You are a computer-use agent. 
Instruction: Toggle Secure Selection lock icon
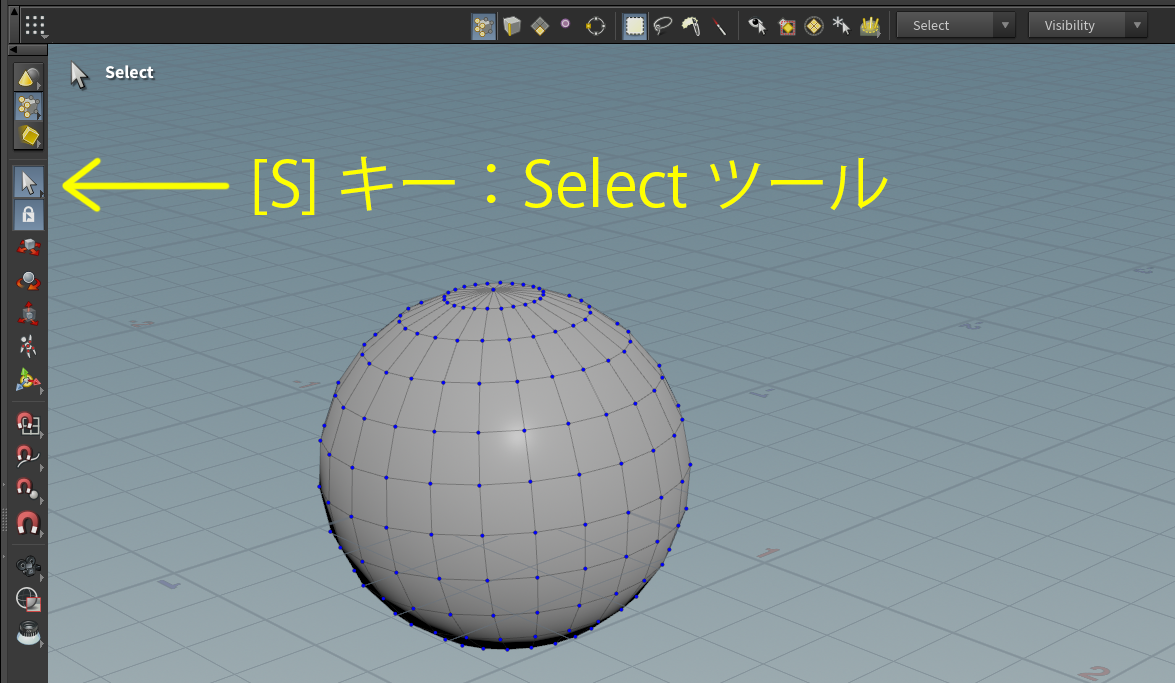(x=28, y=215)
